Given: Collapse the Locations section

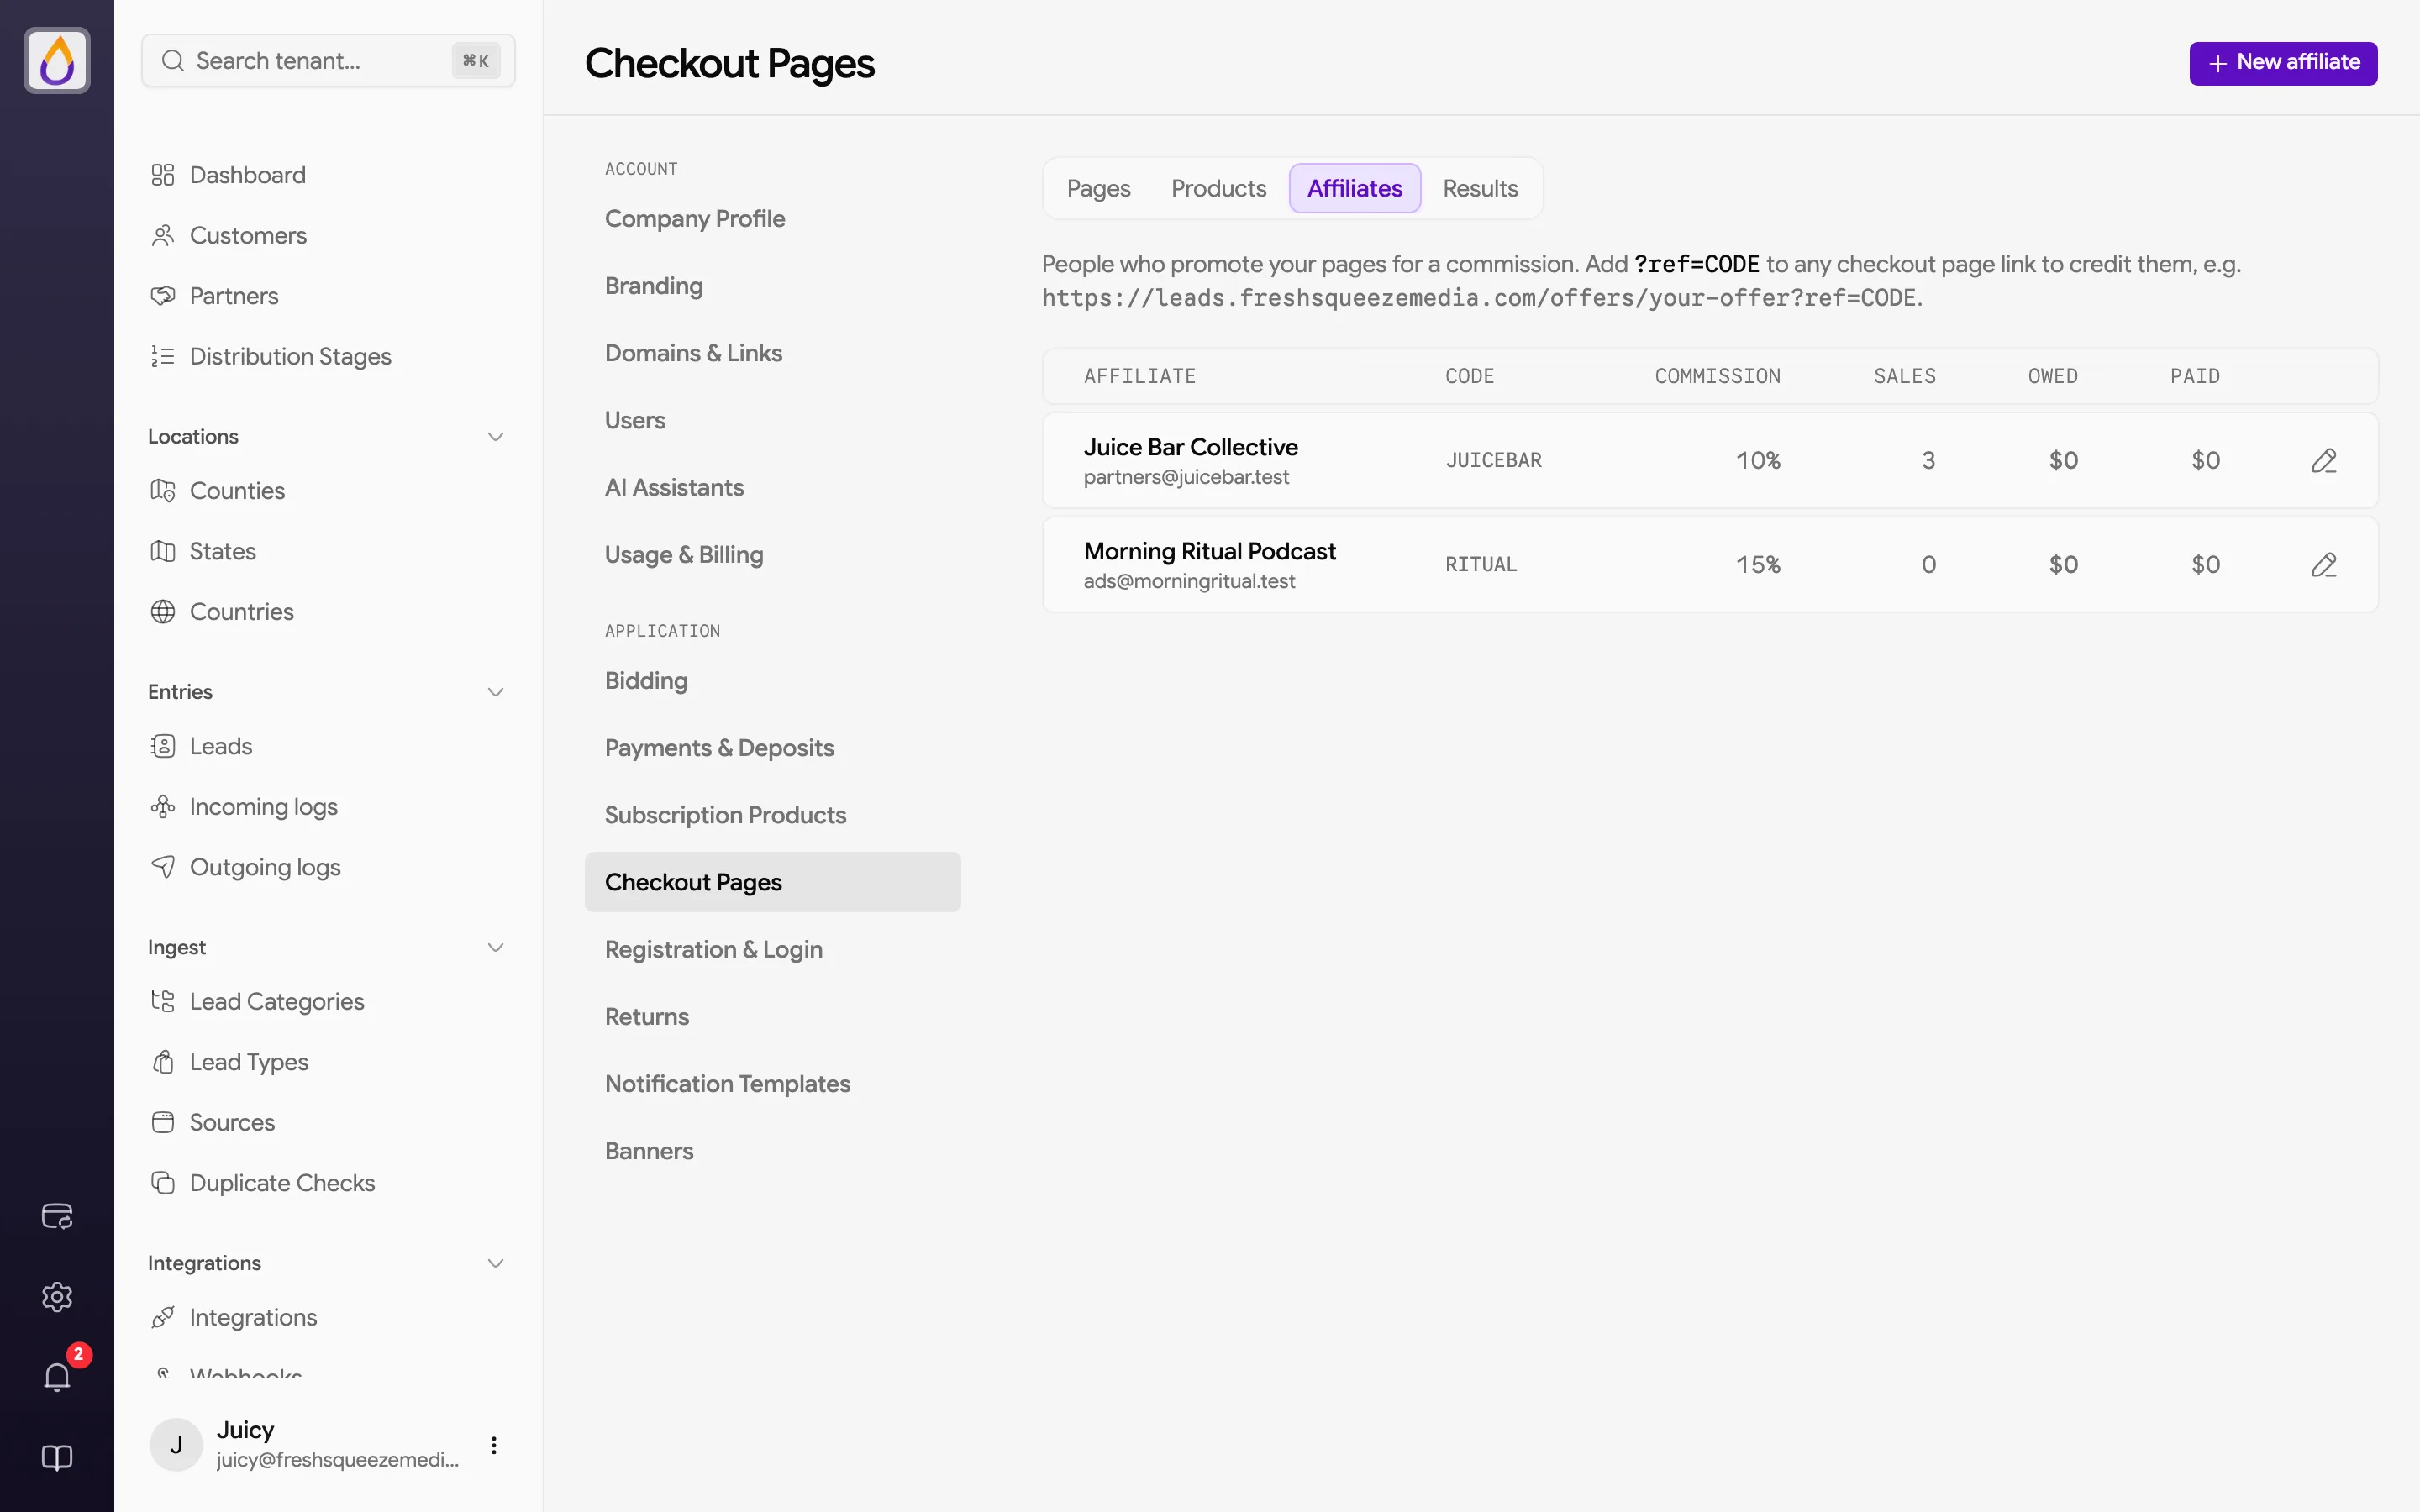Looking at the screenshot, I should [495, 437].
